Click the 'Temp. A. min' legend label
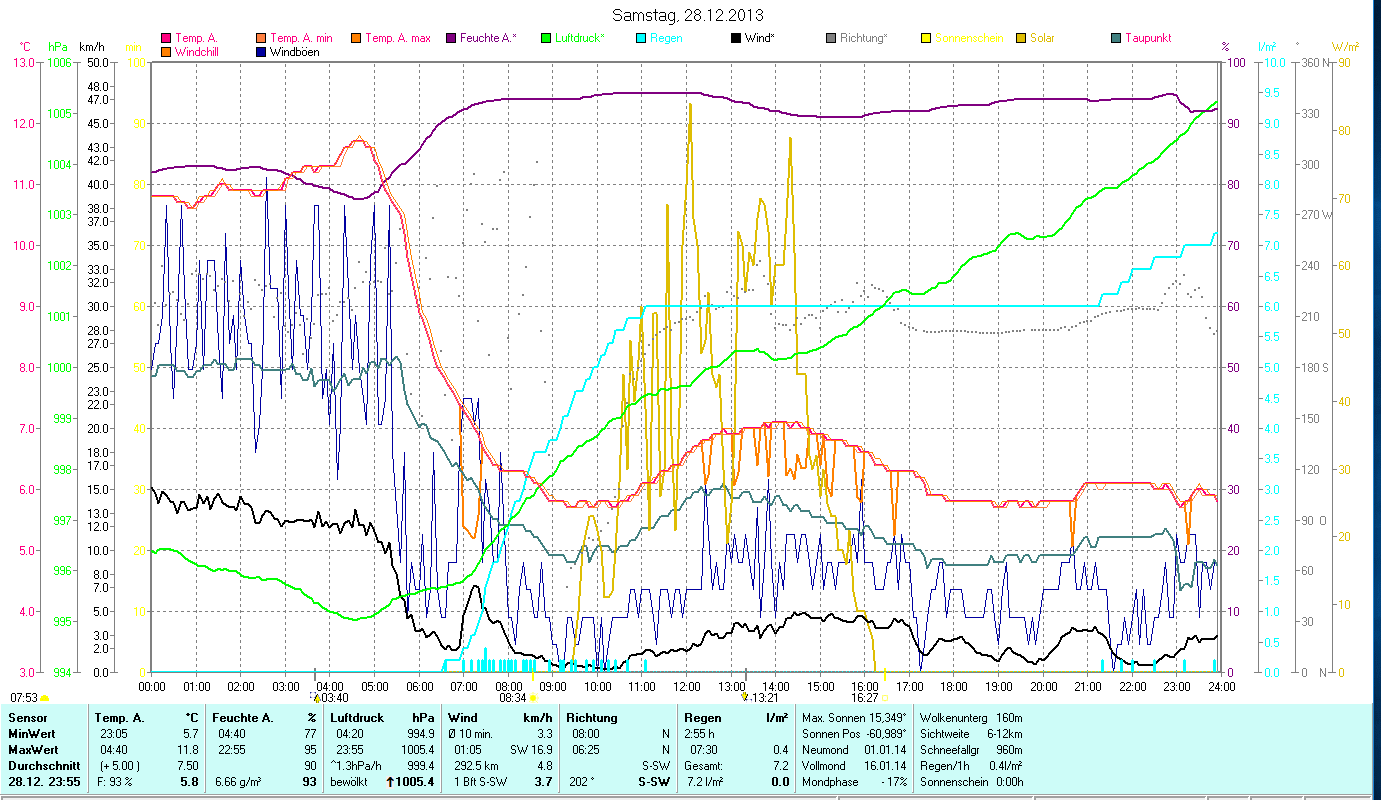 click(302, 39)
